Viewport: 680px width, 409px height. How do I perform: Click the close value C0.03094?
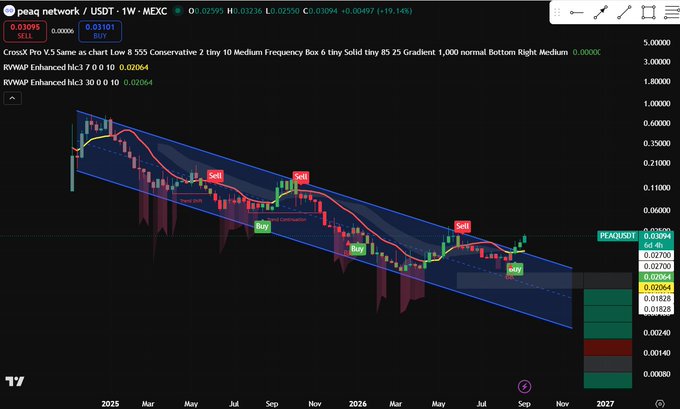(320, 11)
